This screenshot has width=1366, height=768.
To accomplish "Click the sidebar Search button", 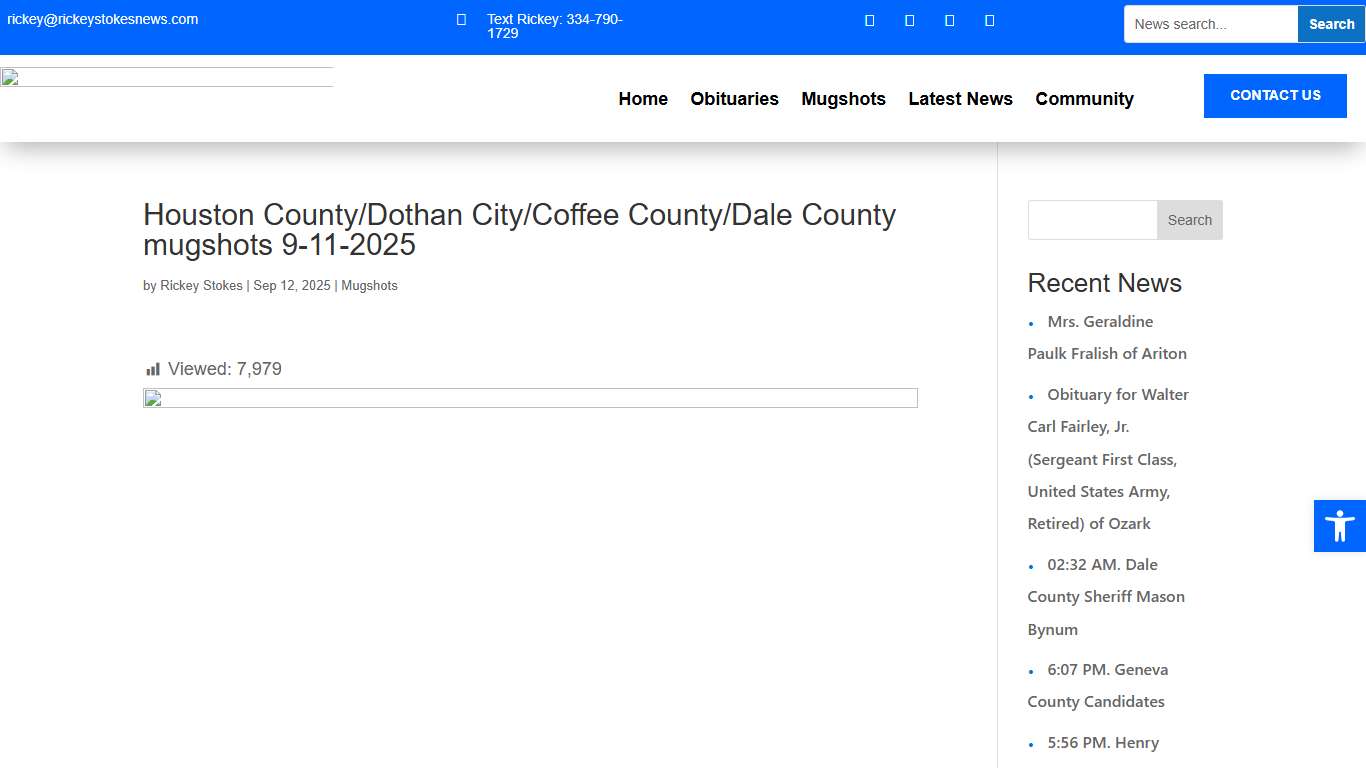I will click(1189, 219).
